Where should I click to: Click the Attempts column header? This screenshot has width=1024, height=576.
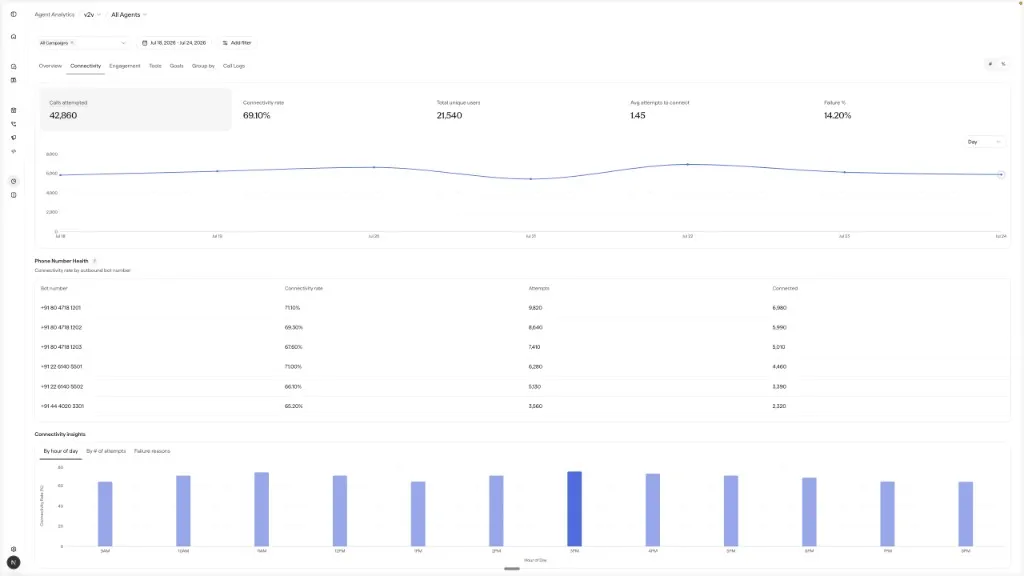click(539, 288)
